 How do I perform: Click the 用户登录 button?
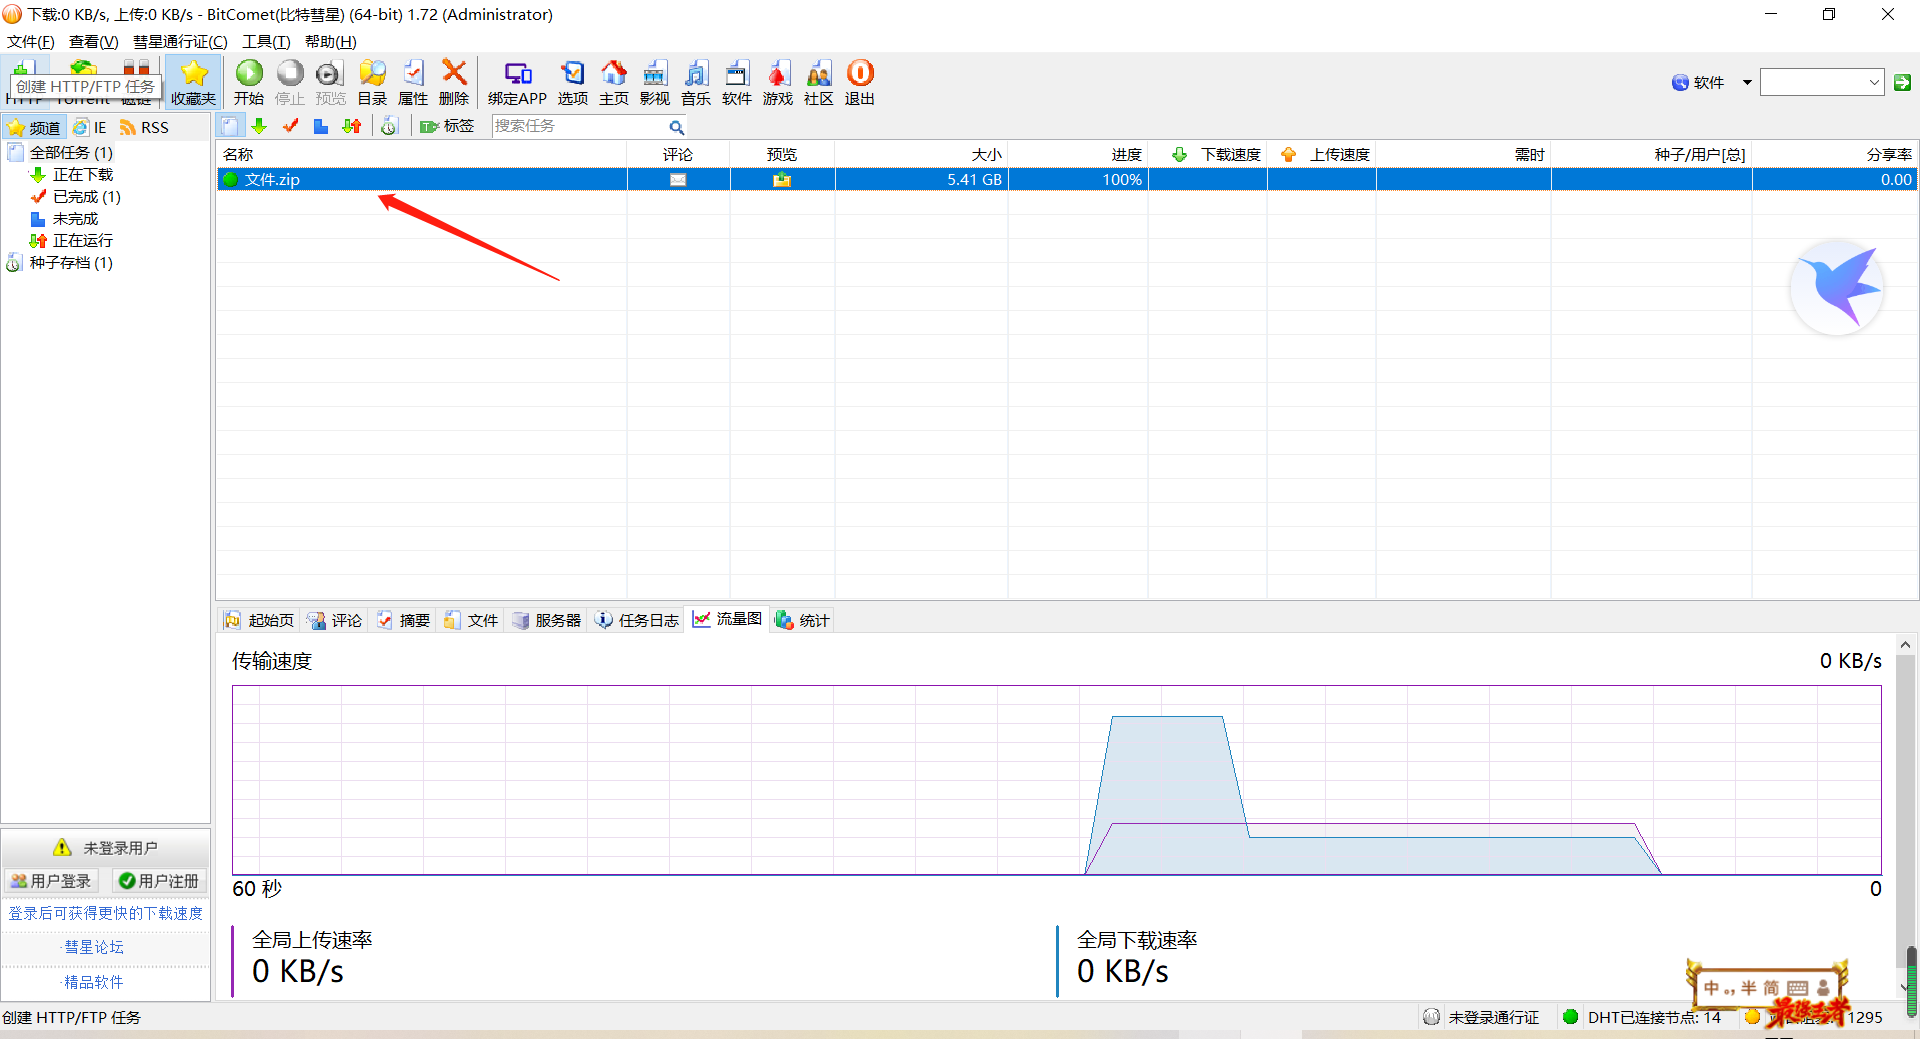(51, 880)
